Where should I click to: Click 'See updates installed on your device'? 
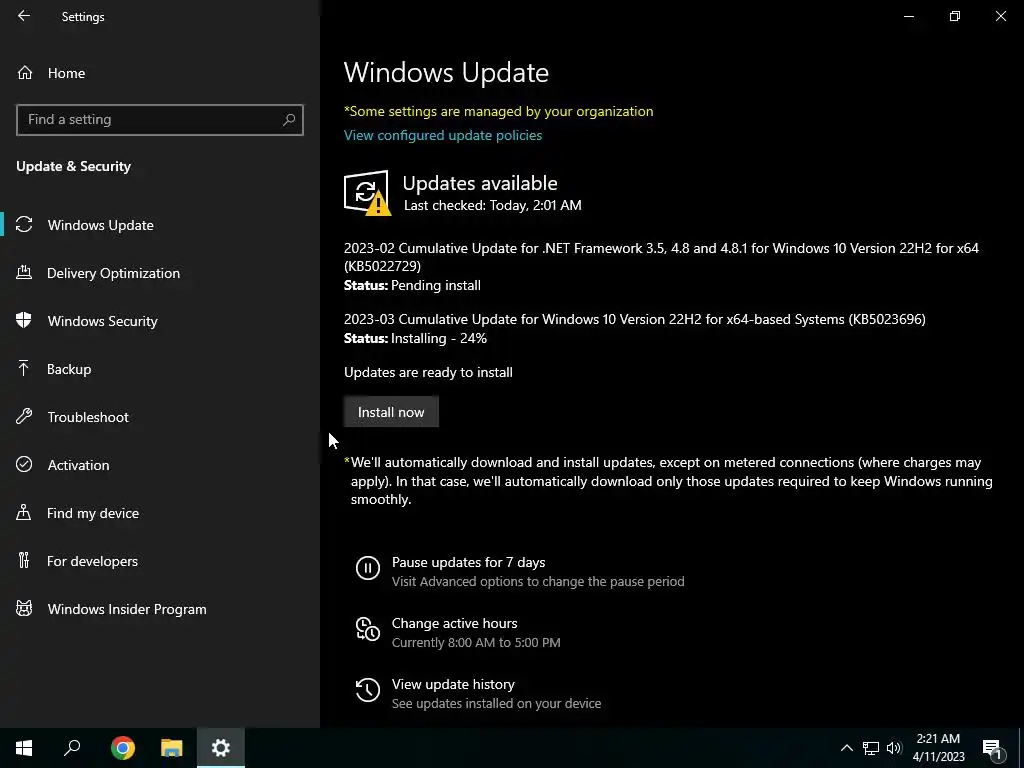(x=496, y=703)
